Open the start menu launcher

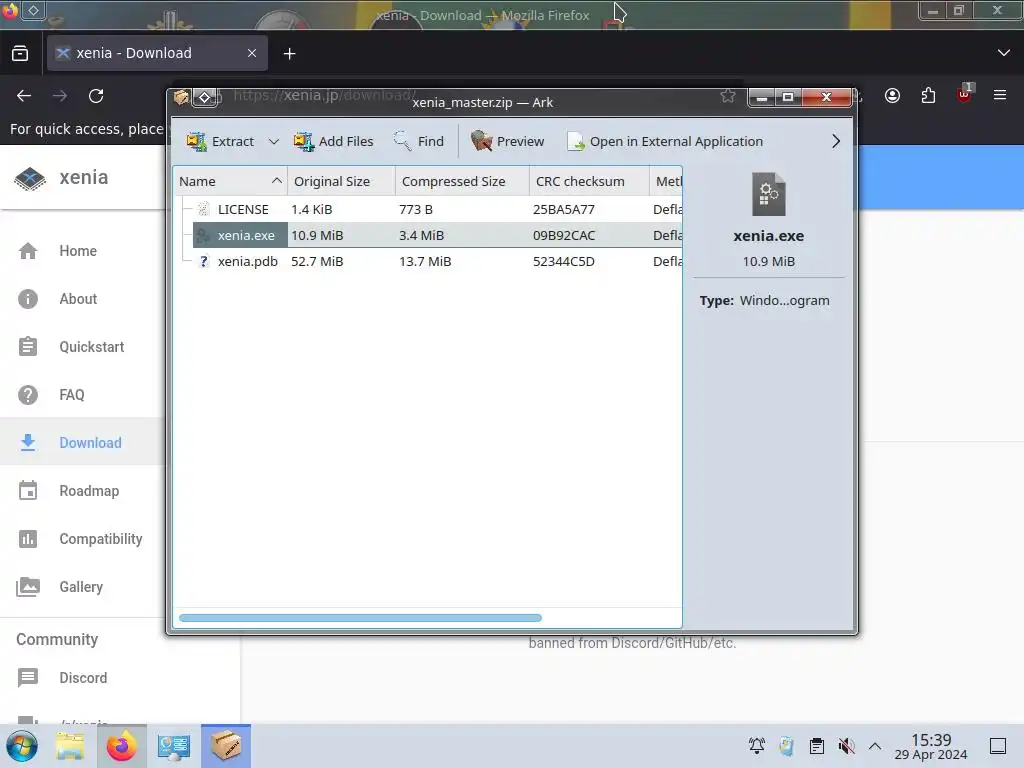22,746
